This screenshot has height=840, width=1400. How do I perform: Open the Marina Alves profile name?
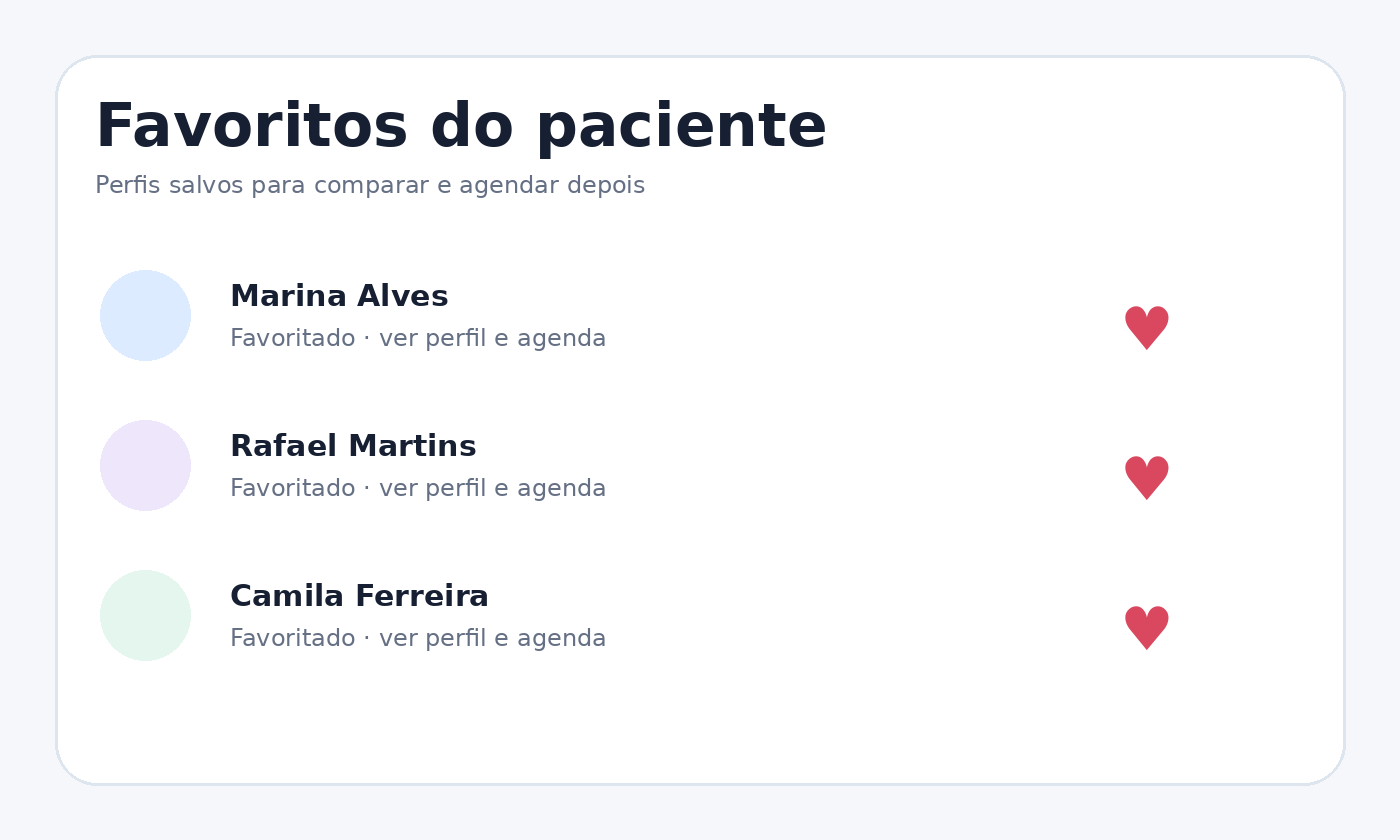(x=339, y=296)
